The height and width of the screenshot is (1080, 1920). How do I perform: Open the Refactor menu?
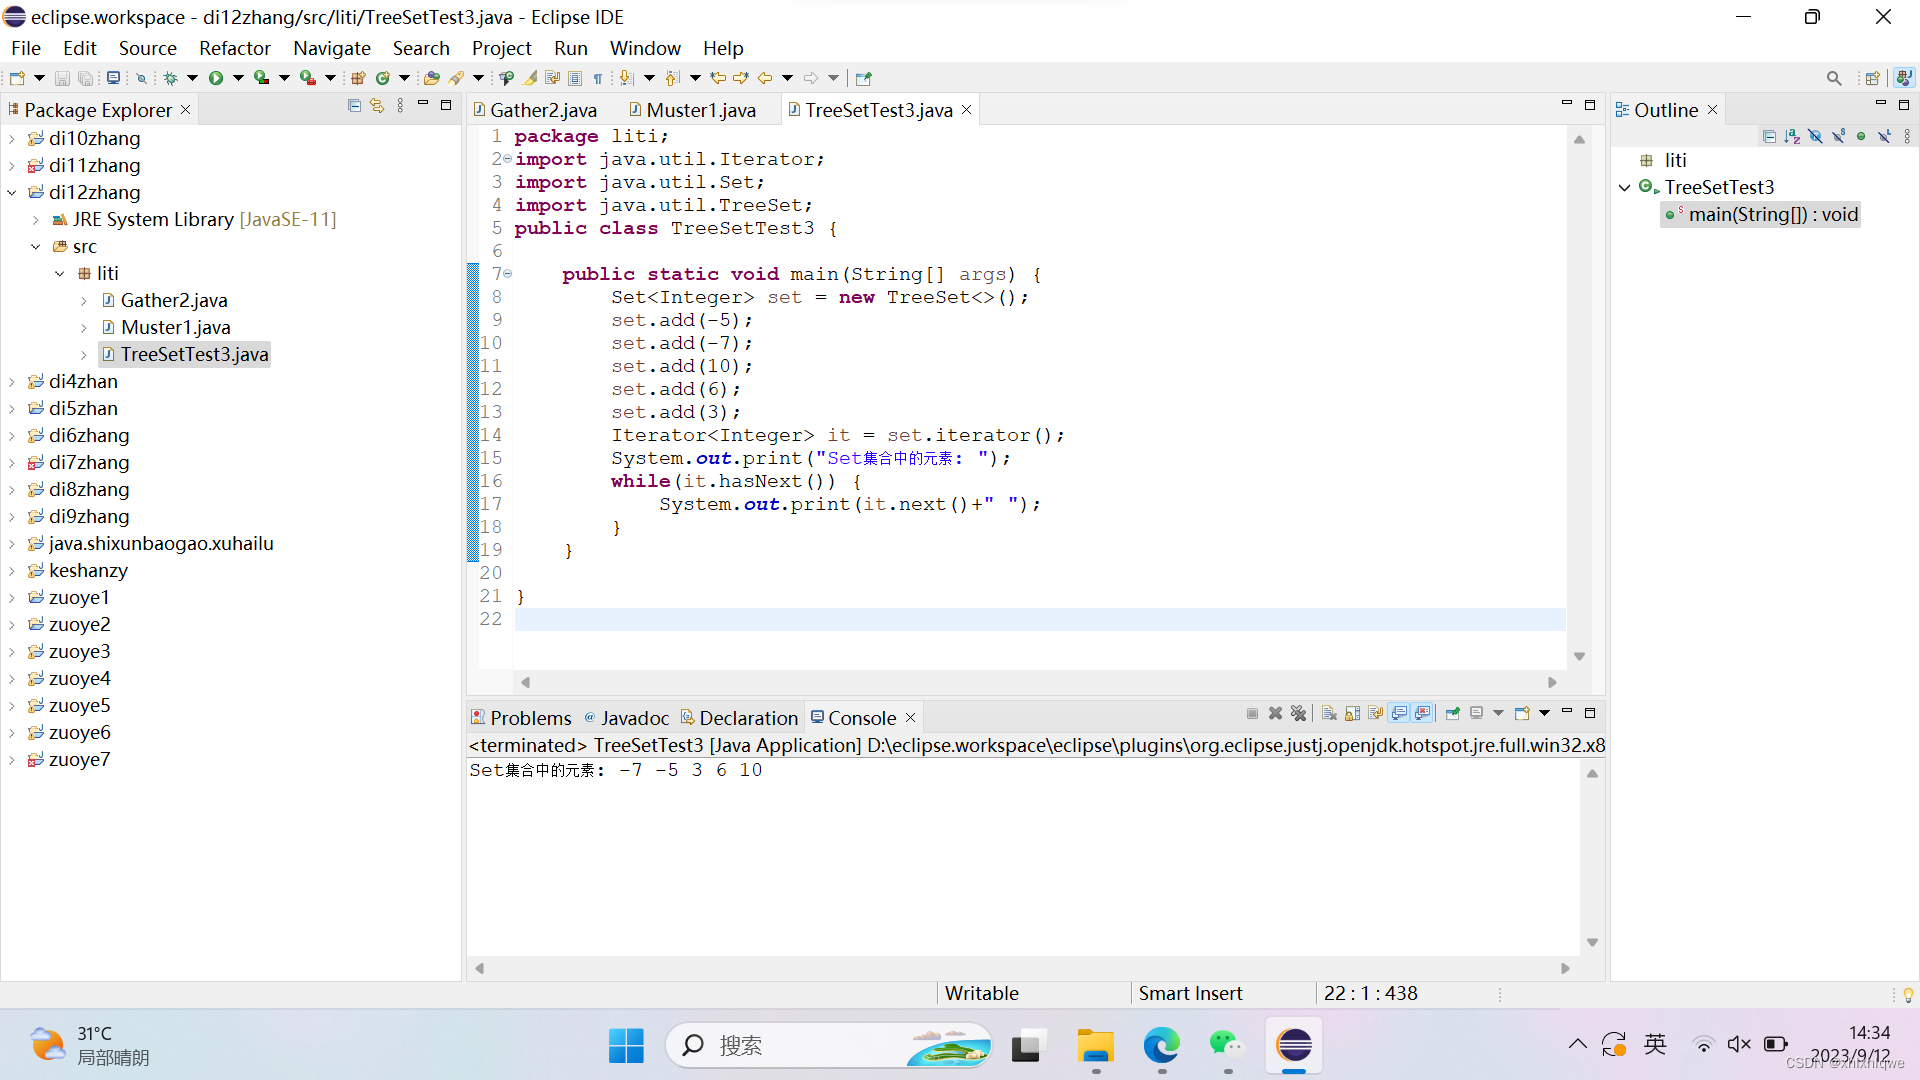[x=234, y=48]
